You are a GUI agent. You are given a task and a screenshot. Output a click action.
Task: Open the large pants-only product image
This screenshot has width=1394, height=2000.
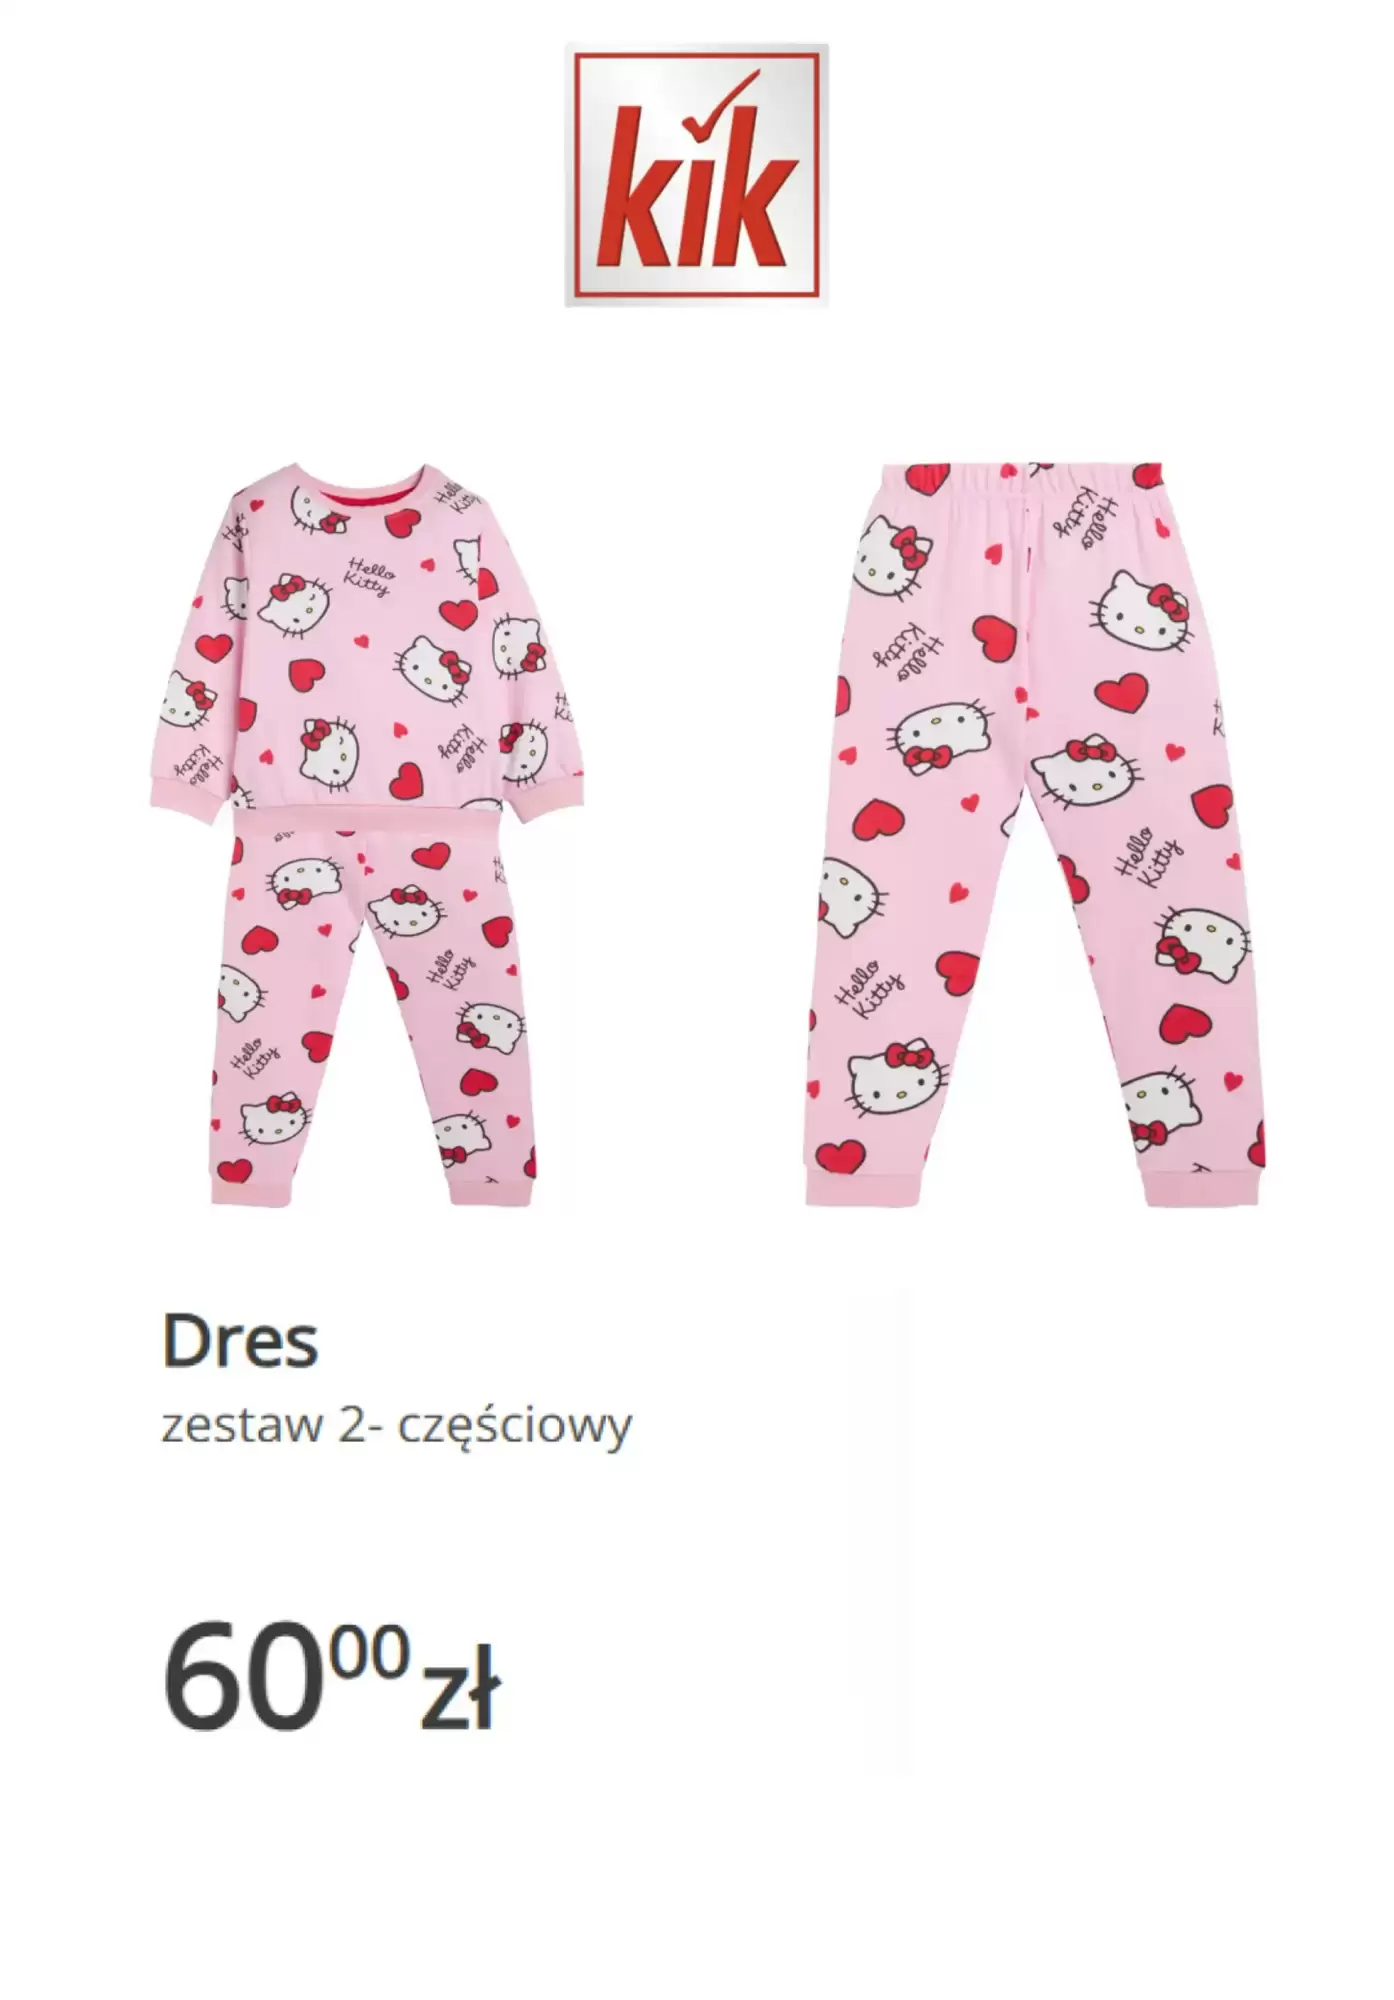tap(1036, 834)
